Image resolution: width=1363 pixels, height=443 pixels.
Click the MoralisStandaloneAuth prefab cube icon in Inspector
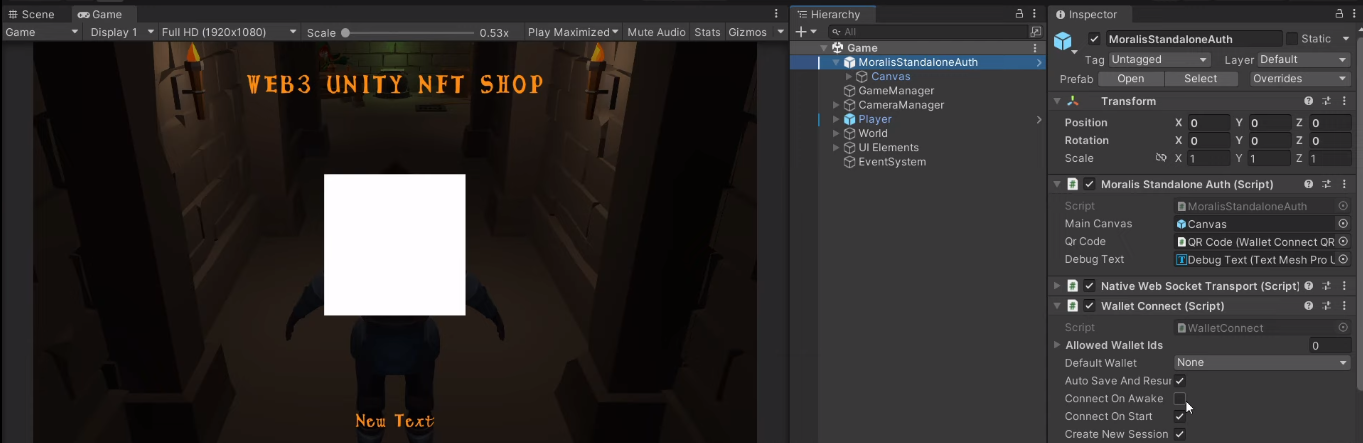point(1063,41)
